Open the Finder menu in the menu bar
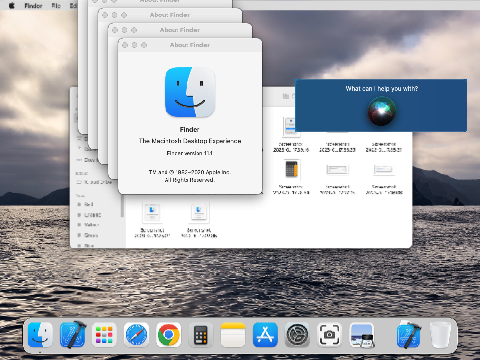Image resolution: width=480 pixels, height=360 pixels. (x=33, y=6)
